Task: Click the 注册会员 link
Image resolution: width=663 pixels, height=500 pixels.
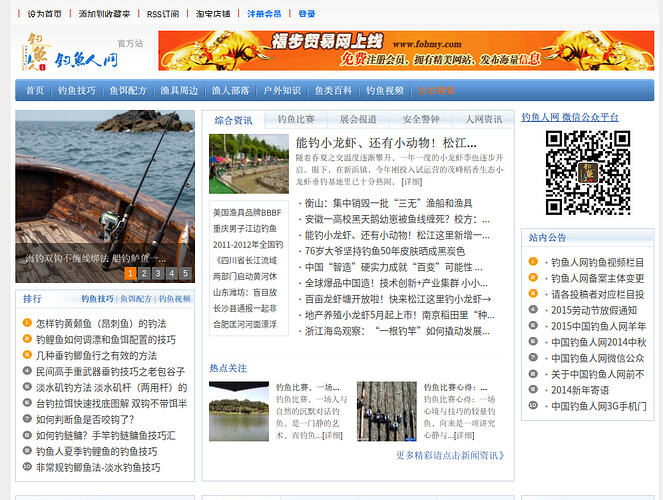Action: [264, 14]
